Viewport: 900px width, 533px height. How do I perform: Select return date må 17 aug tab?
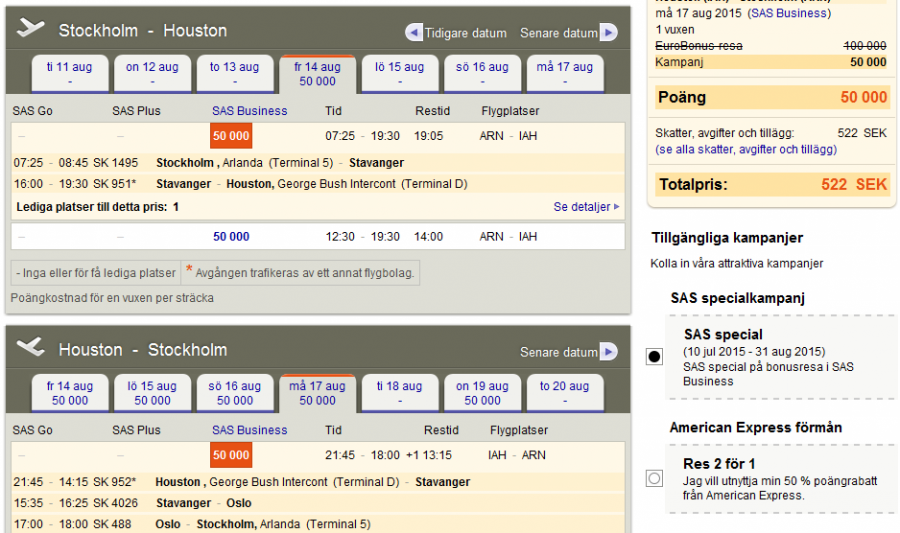[317, 393]
